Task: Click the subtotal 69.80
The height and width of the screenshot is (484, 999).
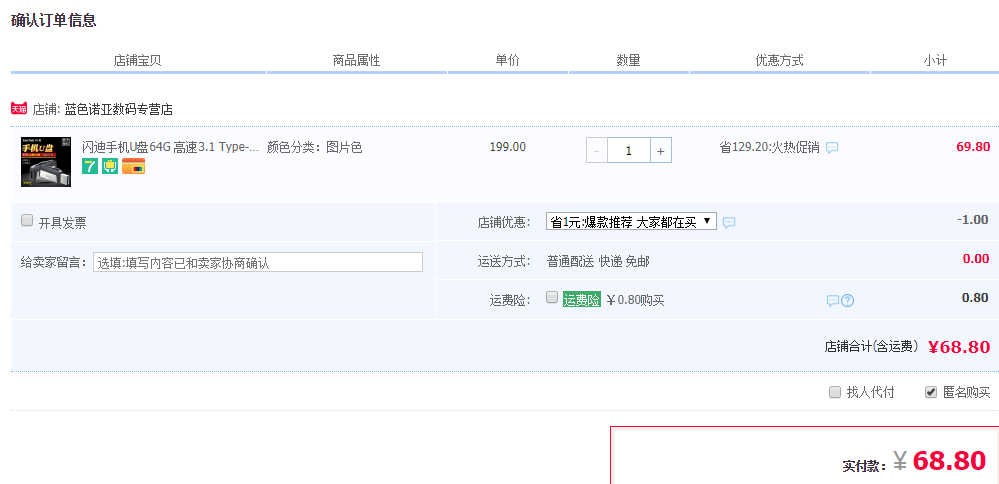Action: tap(973, 147)
